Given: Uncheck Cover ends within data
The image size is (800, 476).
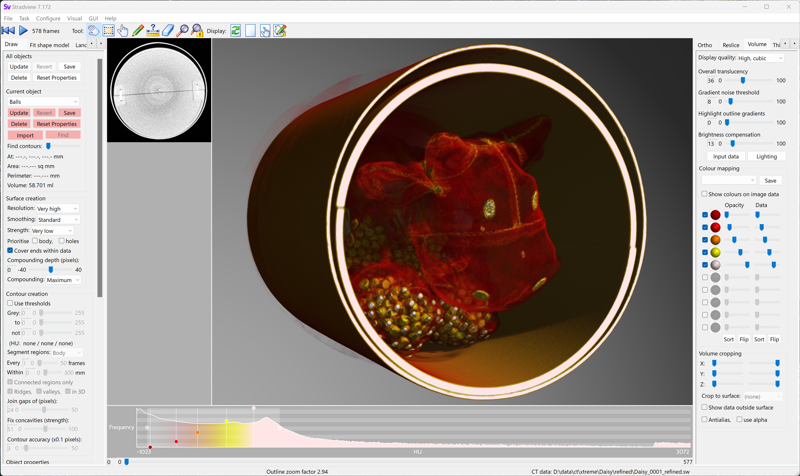Looking at the screenshot, I should tap(10, 250).
